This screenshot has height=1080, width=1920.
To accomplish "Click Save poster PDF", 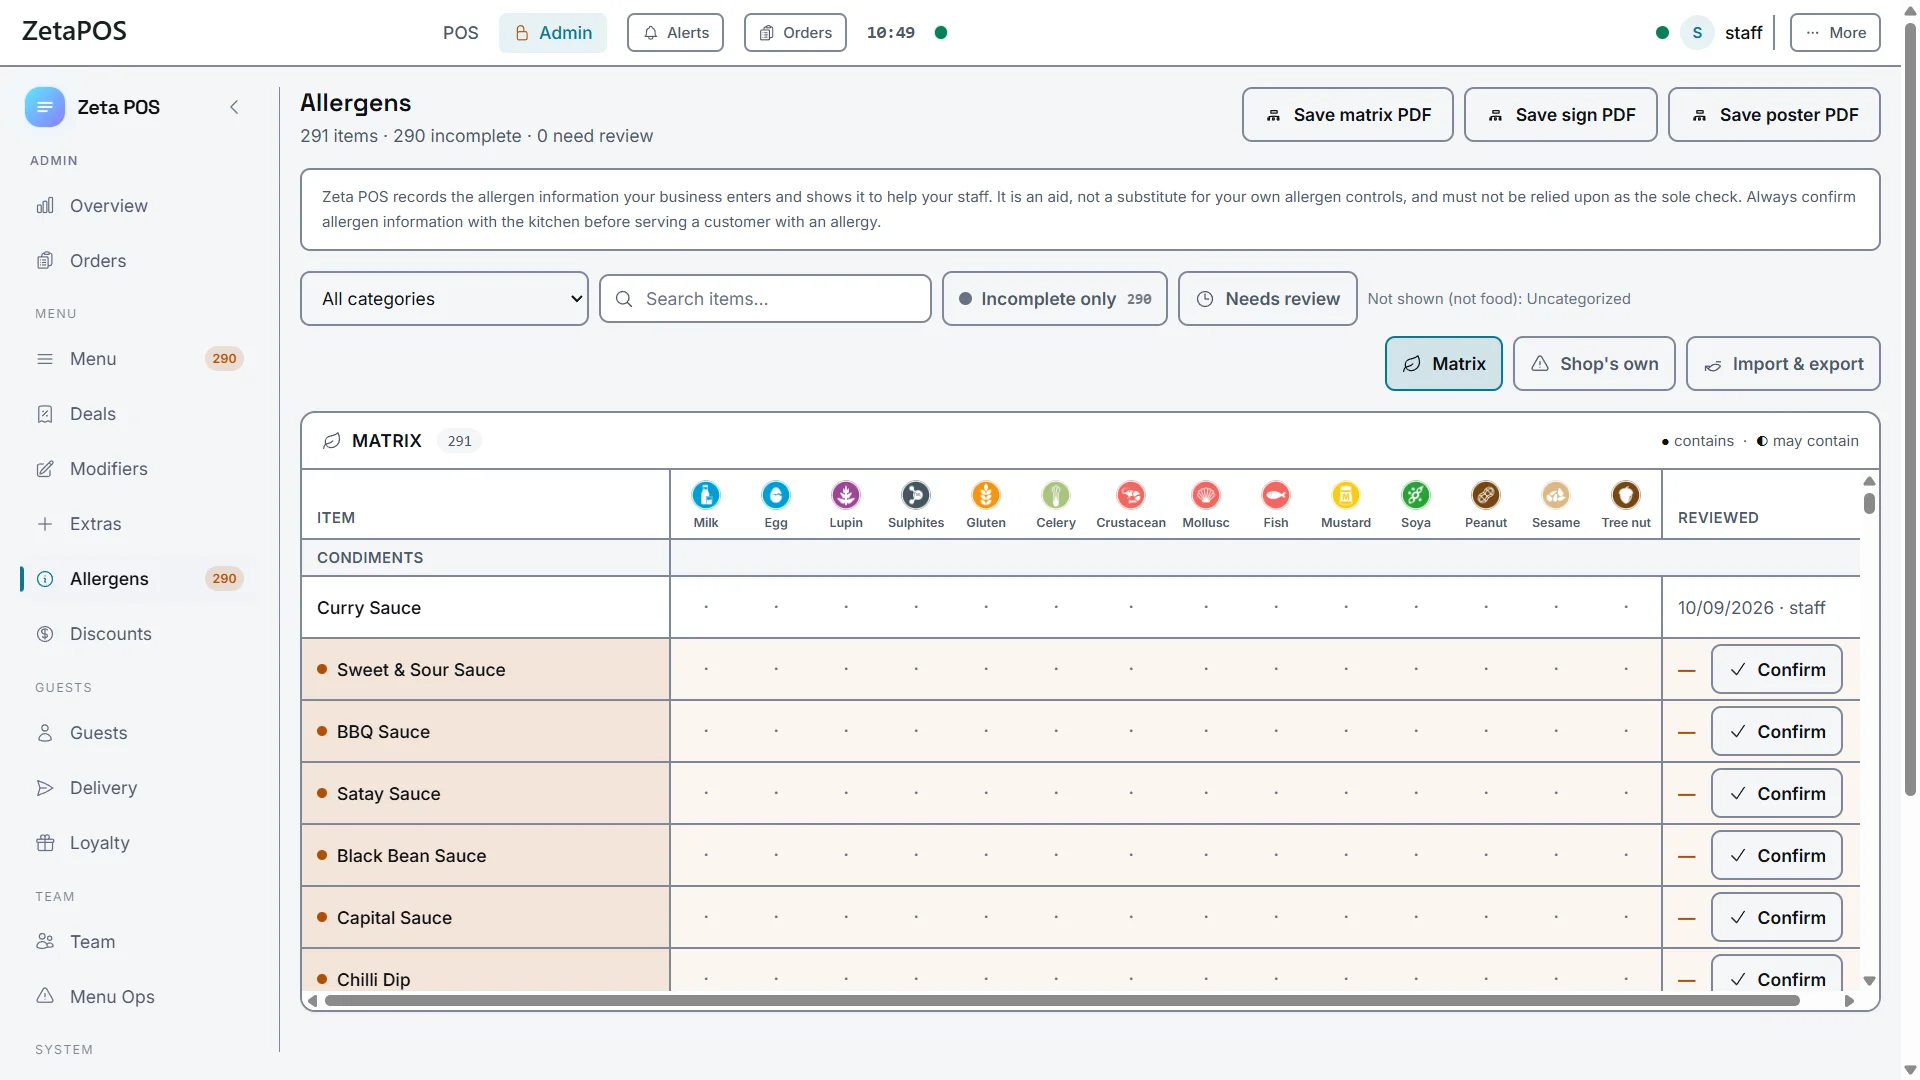I will coord(1774,115).
